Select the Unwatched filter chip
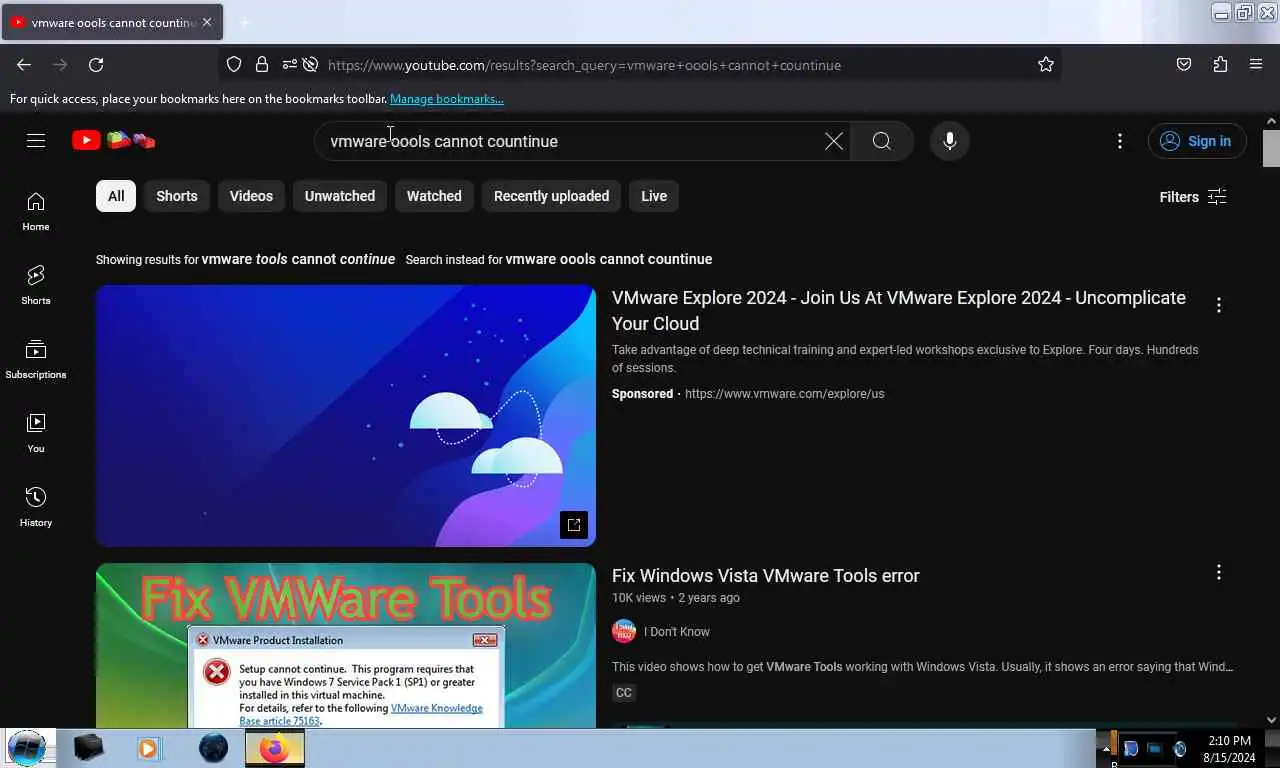Screen dimensions: 1280x768 coord(340,196)
